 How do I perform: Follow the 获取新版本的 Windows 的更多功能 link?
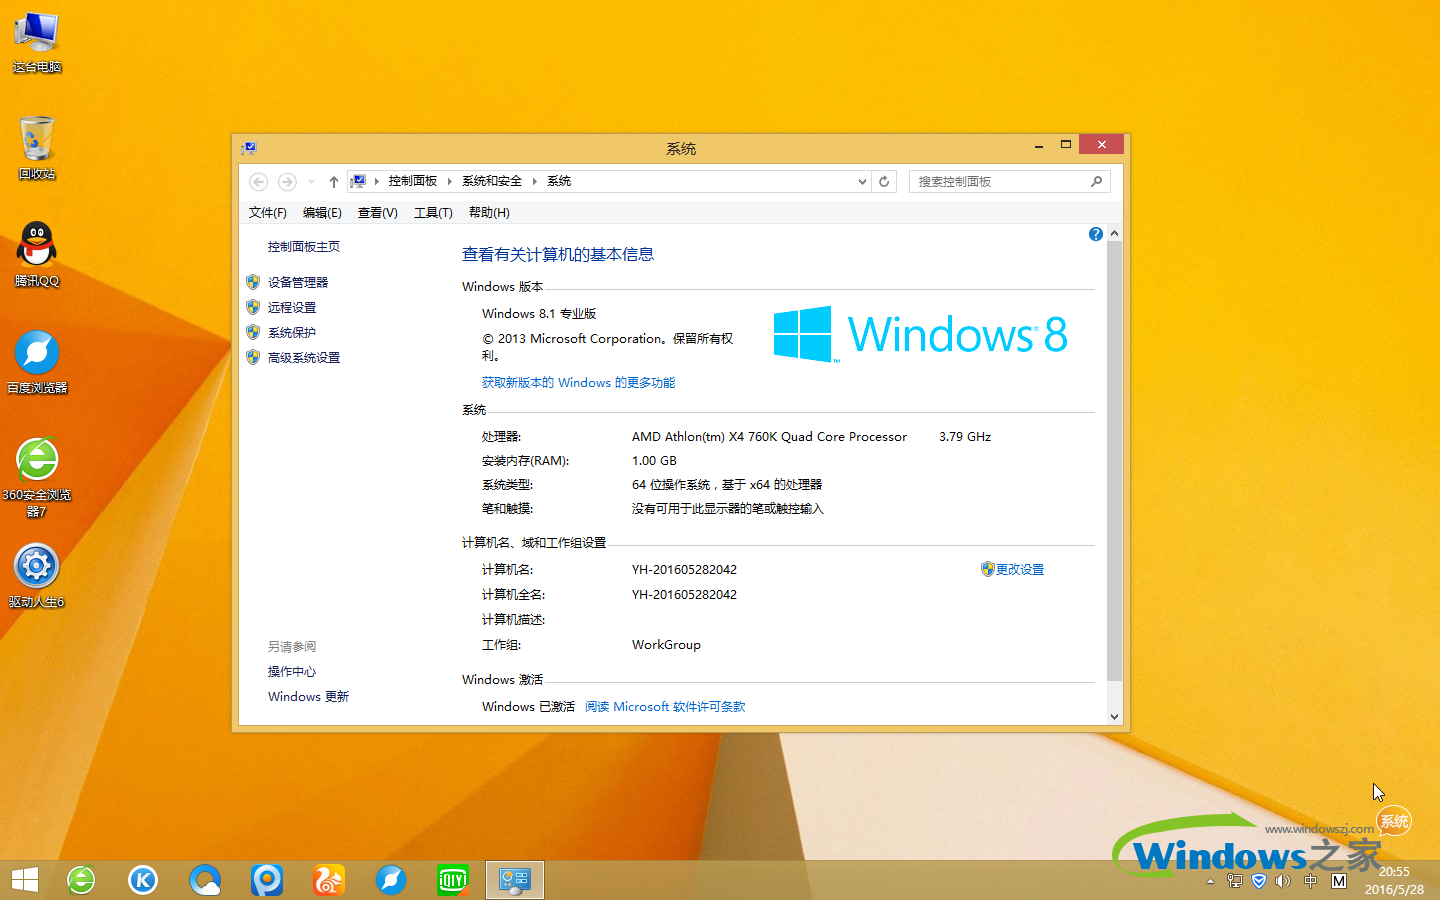tap(578, 382)
